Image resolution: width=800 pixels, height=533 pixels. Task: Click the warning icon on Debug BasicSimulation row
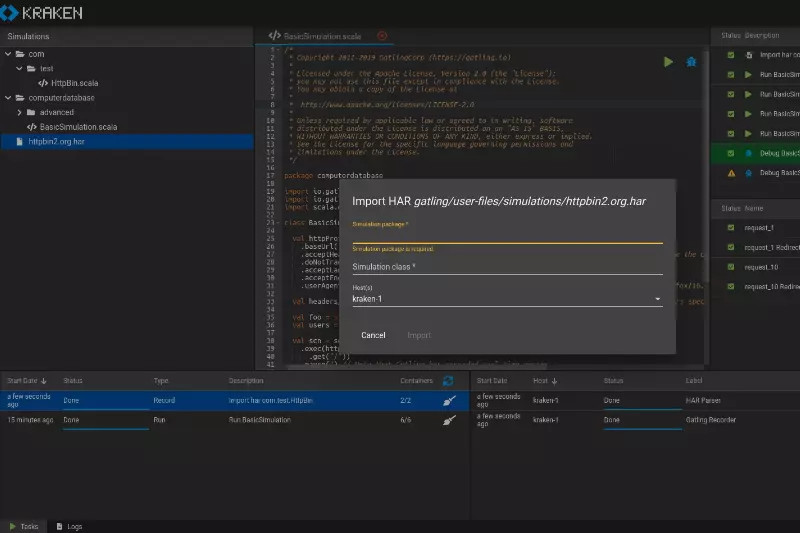[x=731, y=173]
